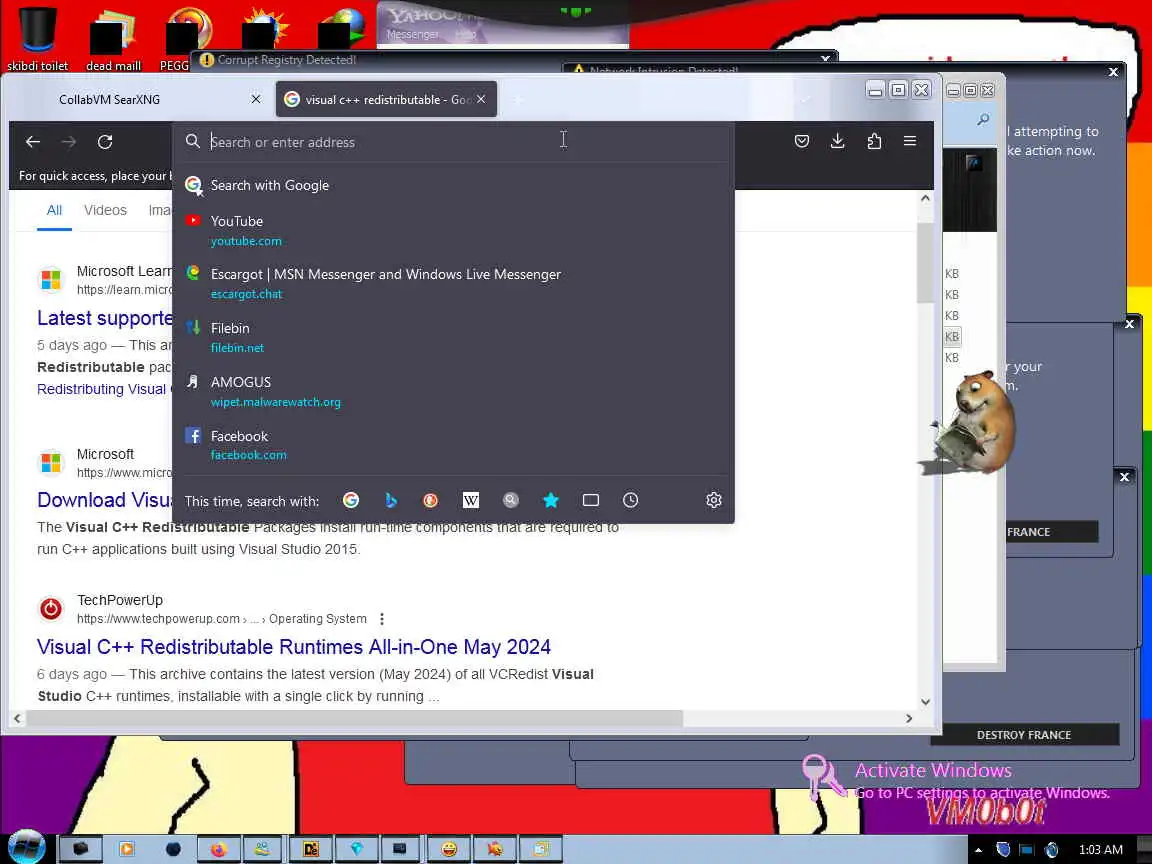The image size is (1152, 864).
Task: Search this time with Bing icon
Action: [391, 500]
